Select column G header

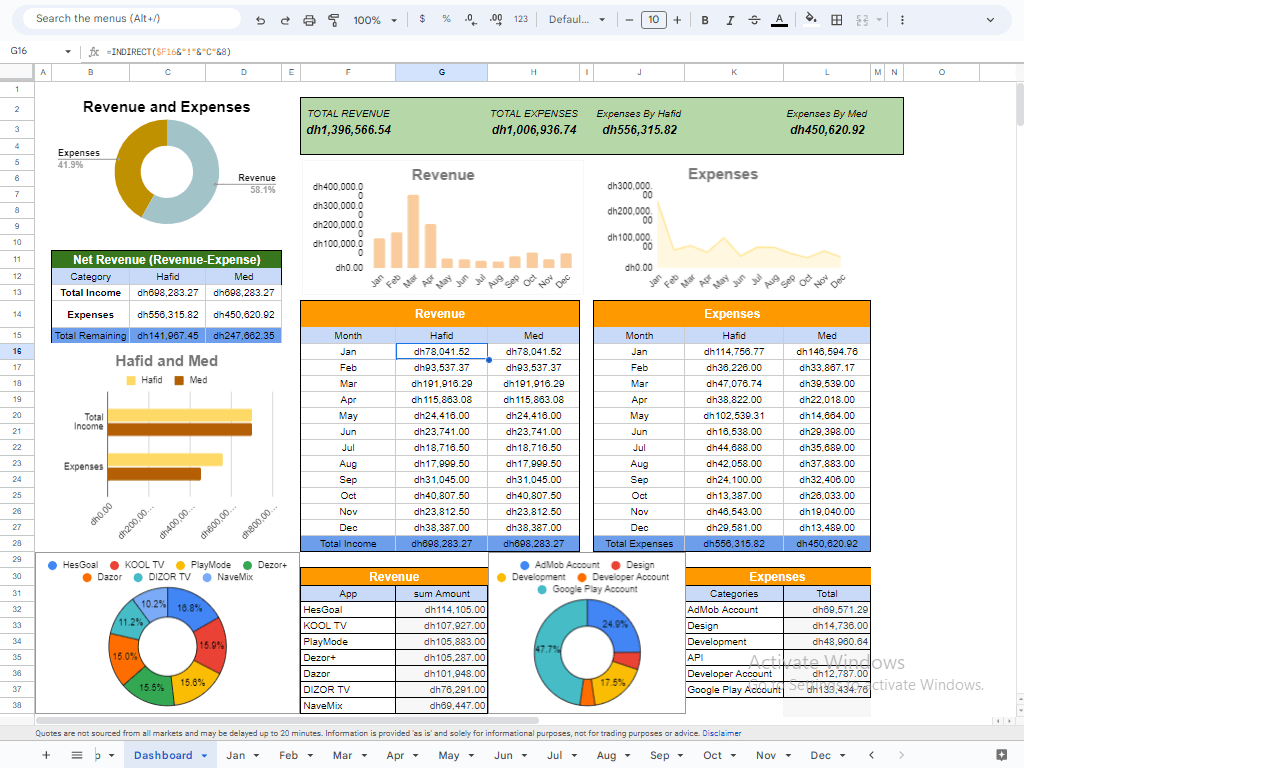pyautogui.click(x=441, y=72)
